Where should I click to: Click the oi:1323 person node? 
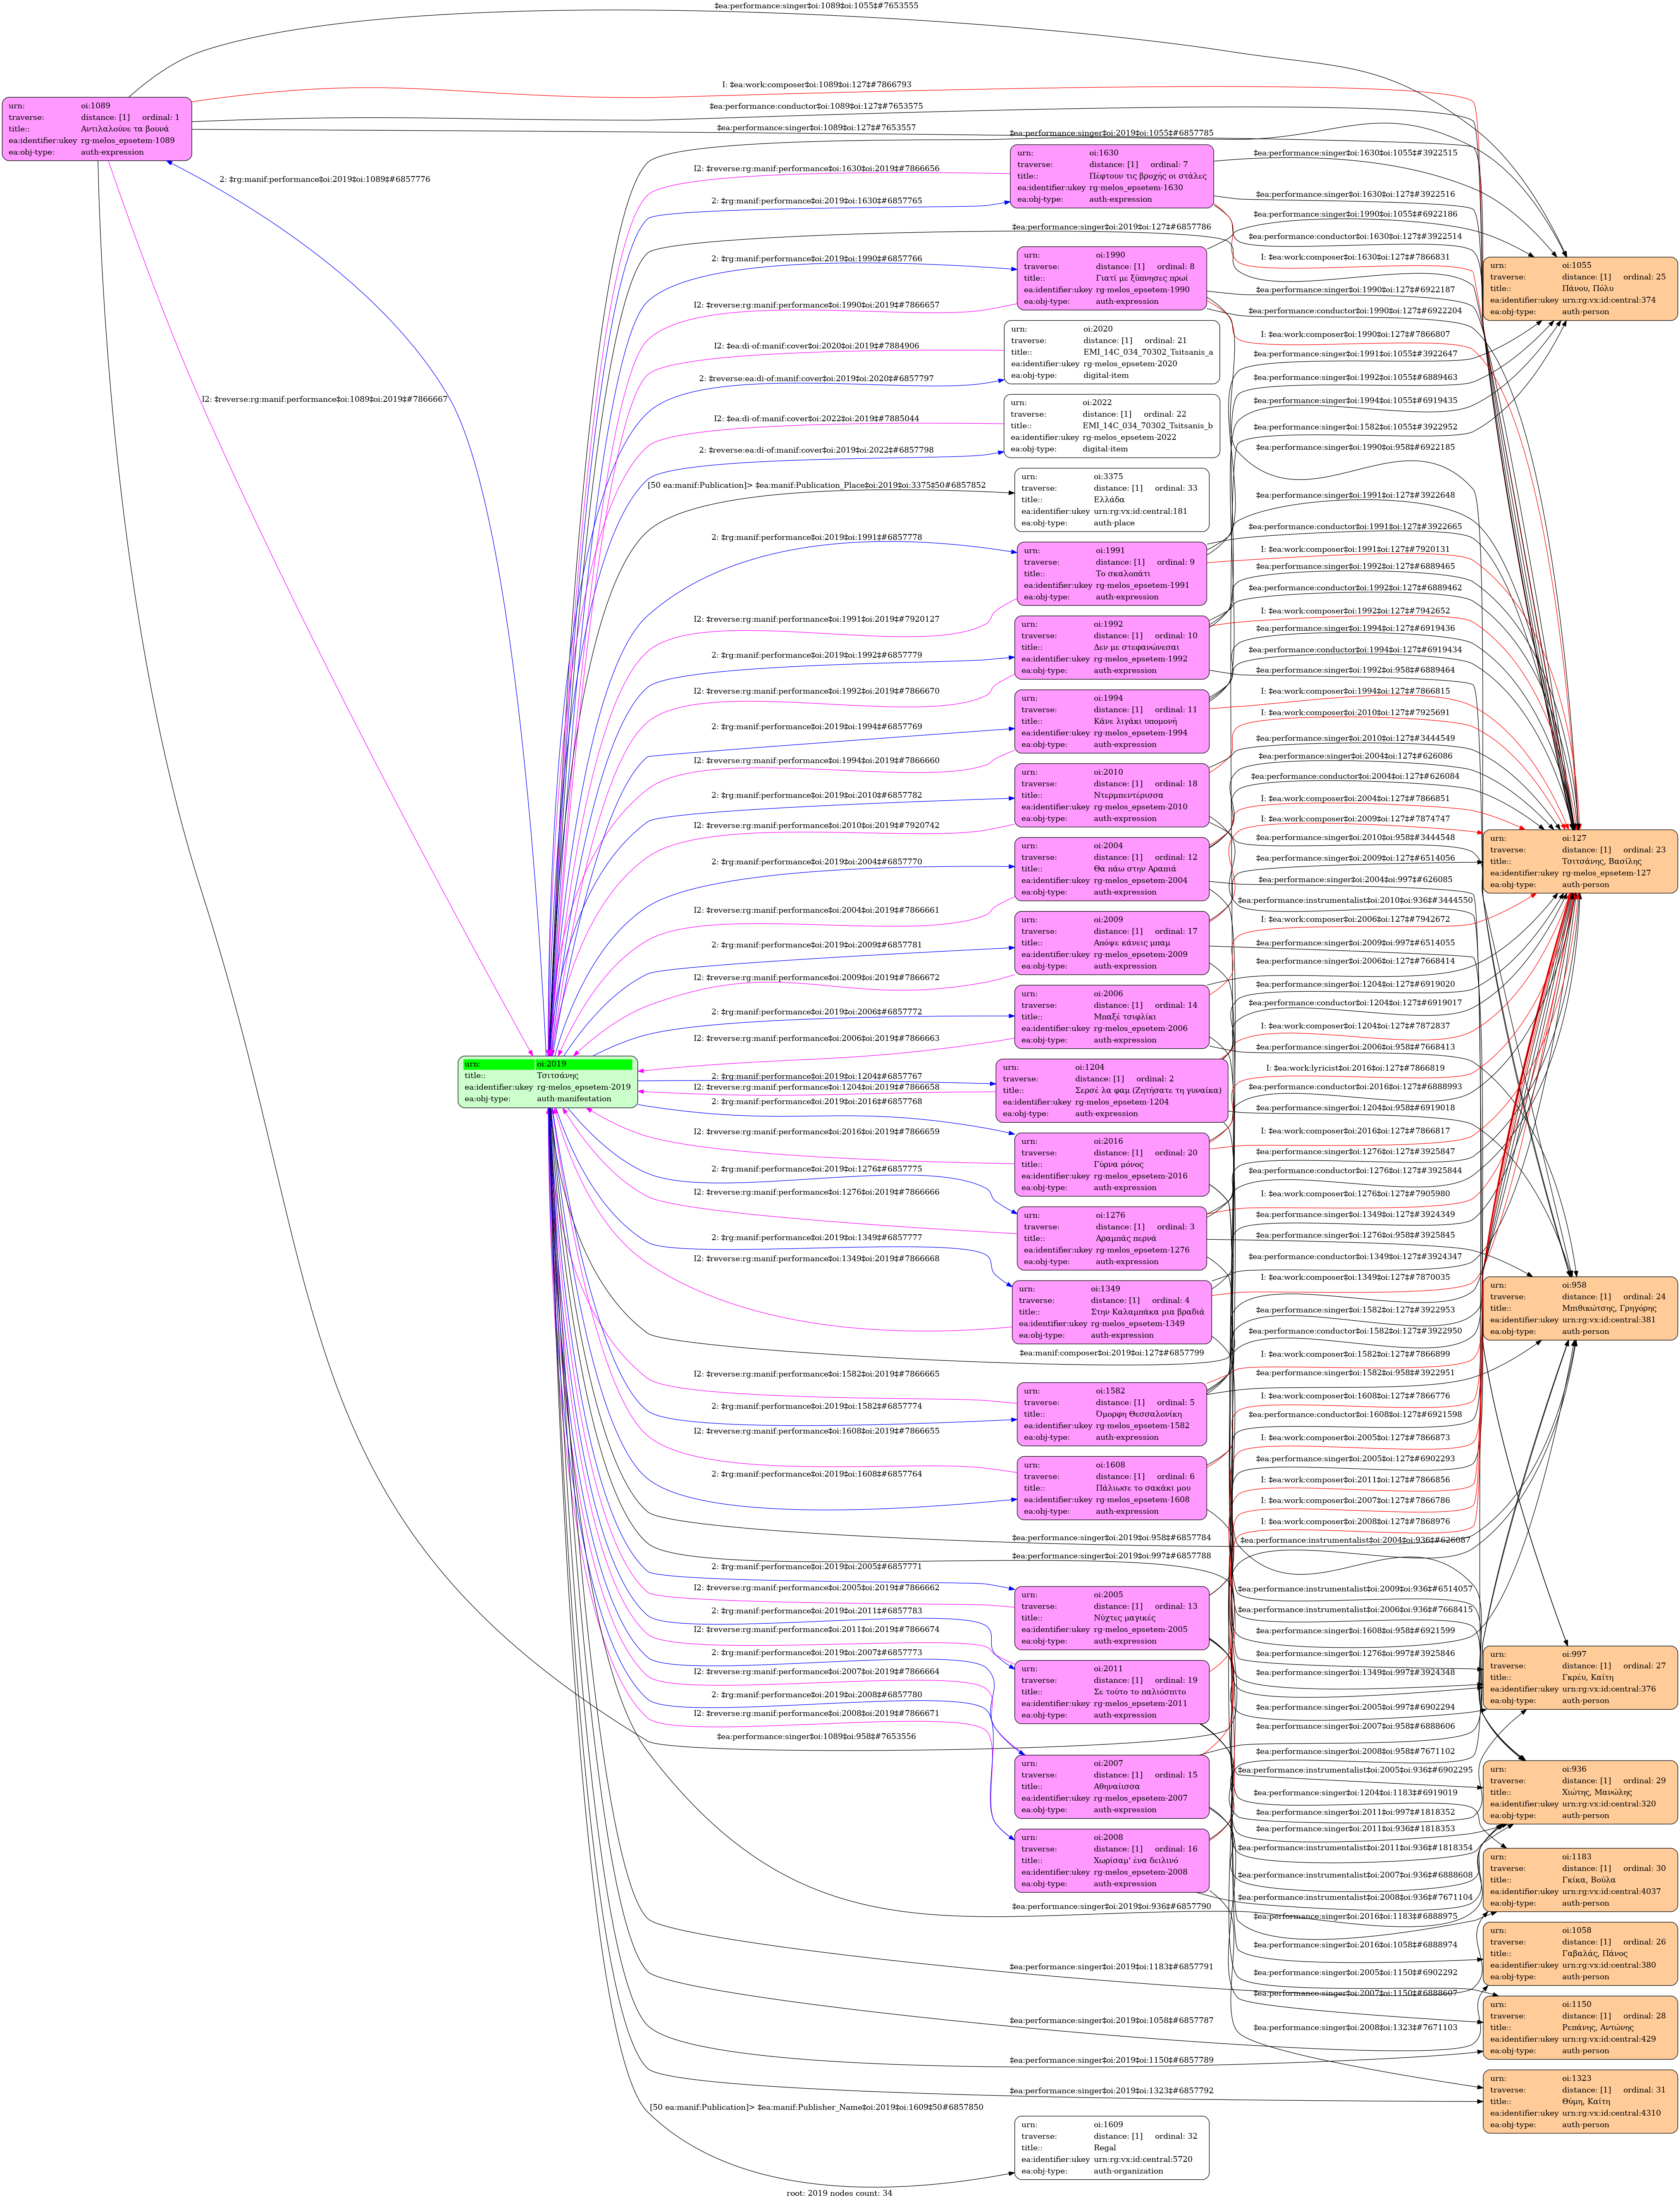[1579, 2101]
